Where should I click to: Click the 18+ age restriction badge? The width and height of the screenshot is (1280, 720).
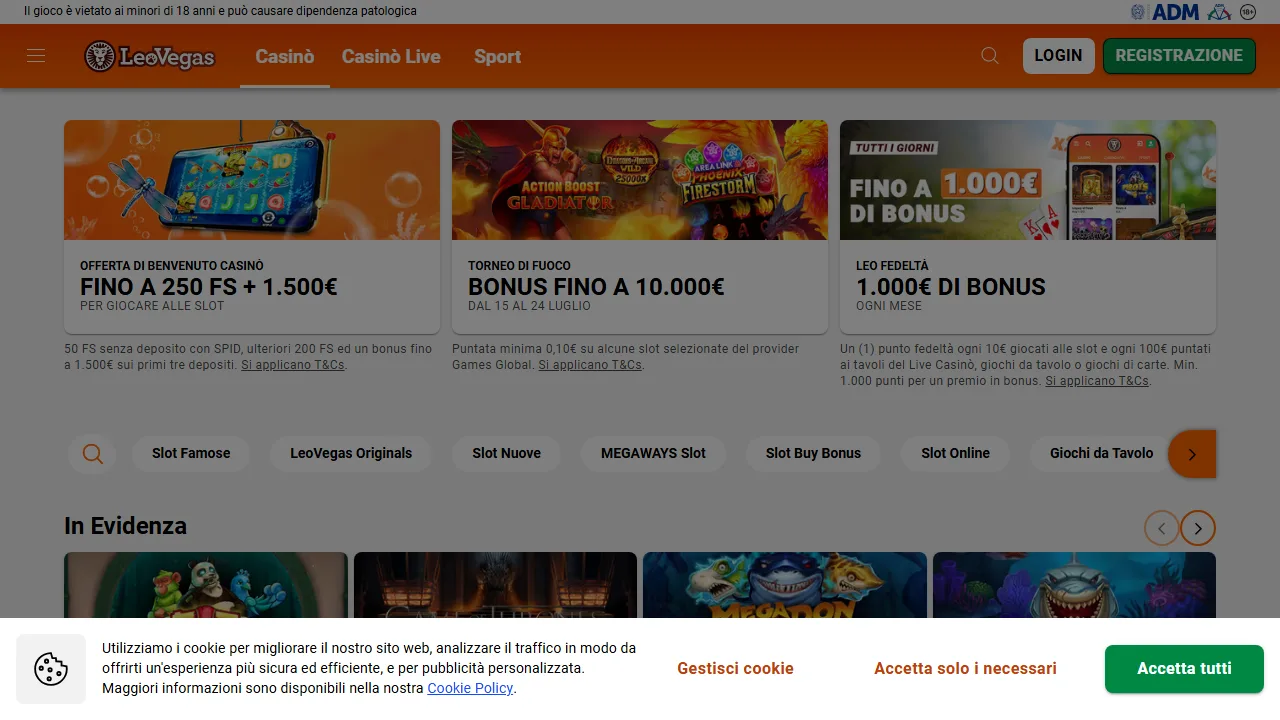pyautogui.click(x=1248, y=12)
